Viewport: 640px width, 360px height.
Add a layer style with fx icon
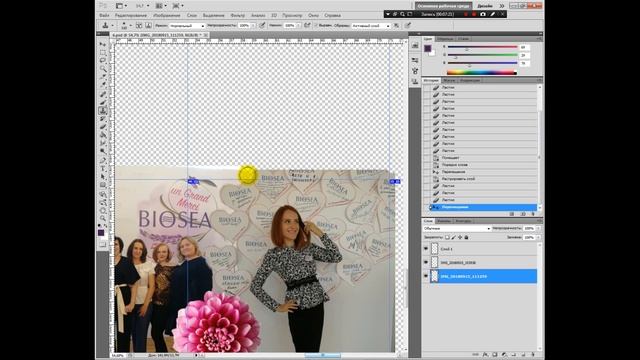coord(485,355)
